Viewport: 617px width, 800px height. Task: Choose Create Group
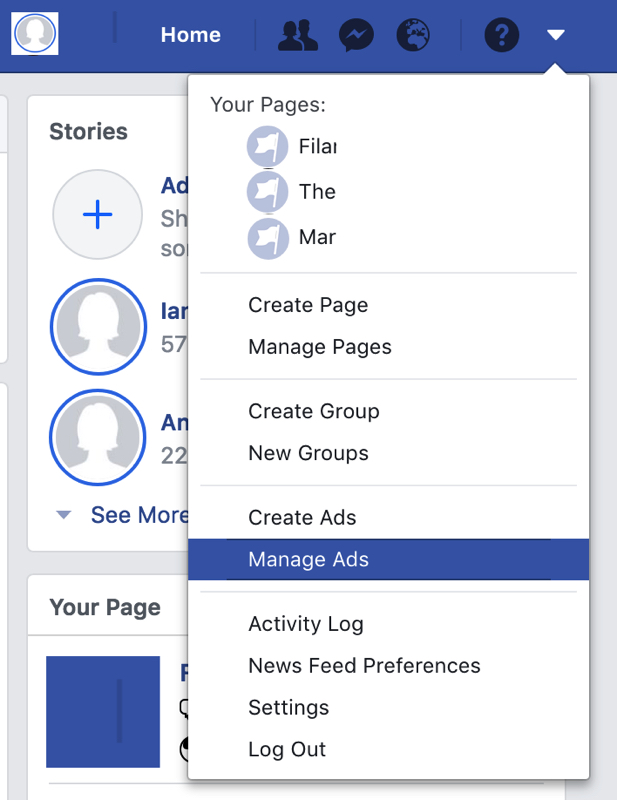(314, 411)
